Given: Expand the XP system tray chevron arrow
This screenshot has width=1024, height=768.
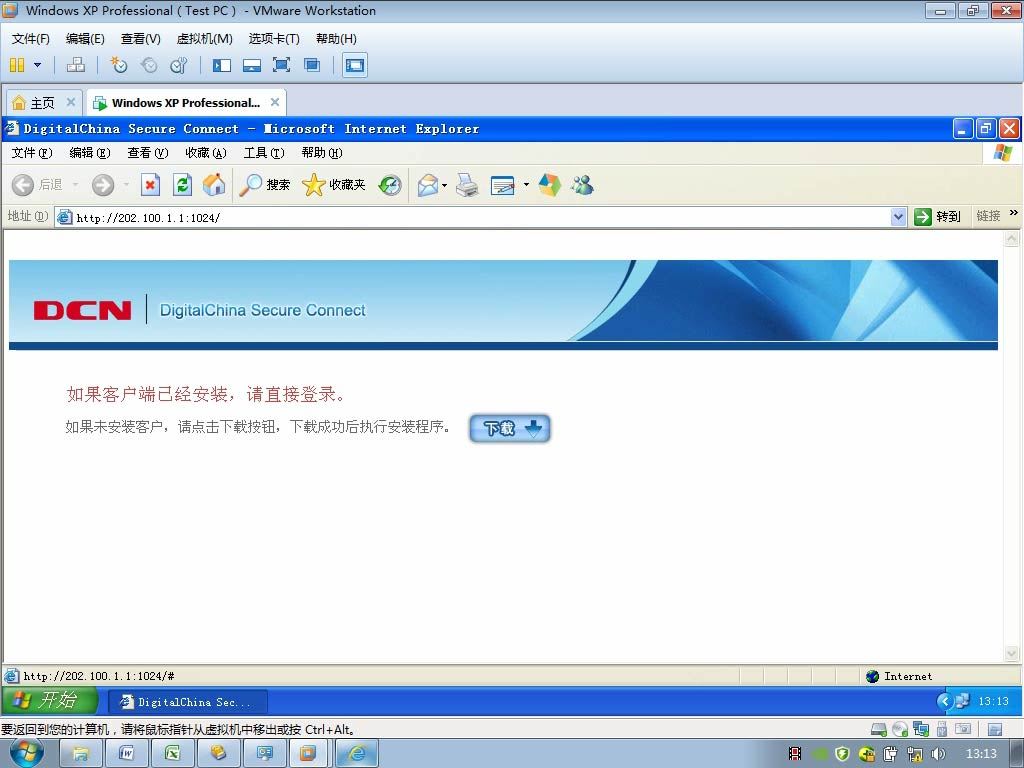Looking at the screenshot, I should 944,701.
